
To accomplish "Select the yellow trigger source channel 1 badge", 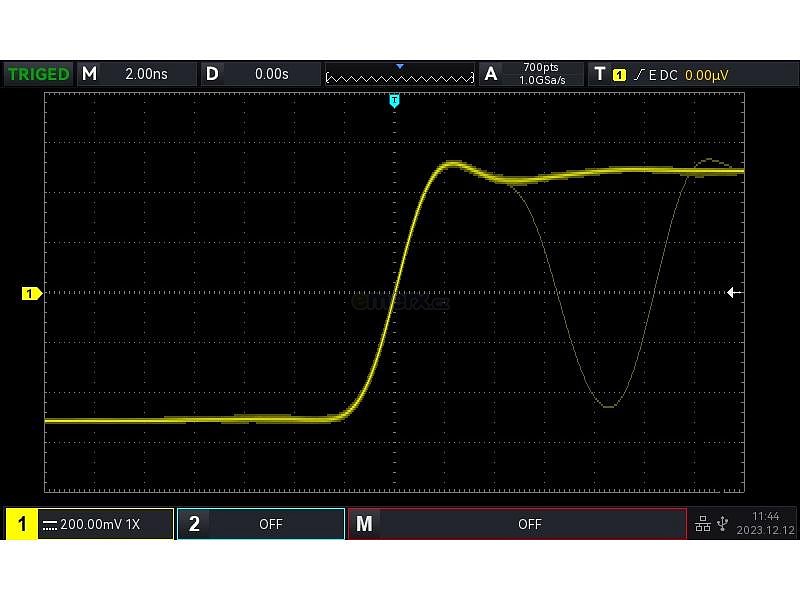I will click(619, 75).
